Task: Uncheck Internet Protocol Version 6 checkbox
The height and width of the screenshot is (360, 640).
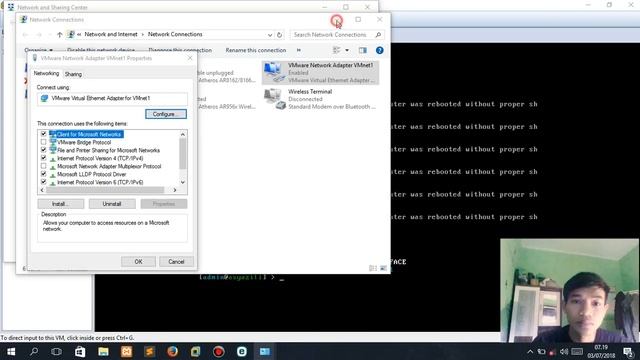Action: pos(44,182)
